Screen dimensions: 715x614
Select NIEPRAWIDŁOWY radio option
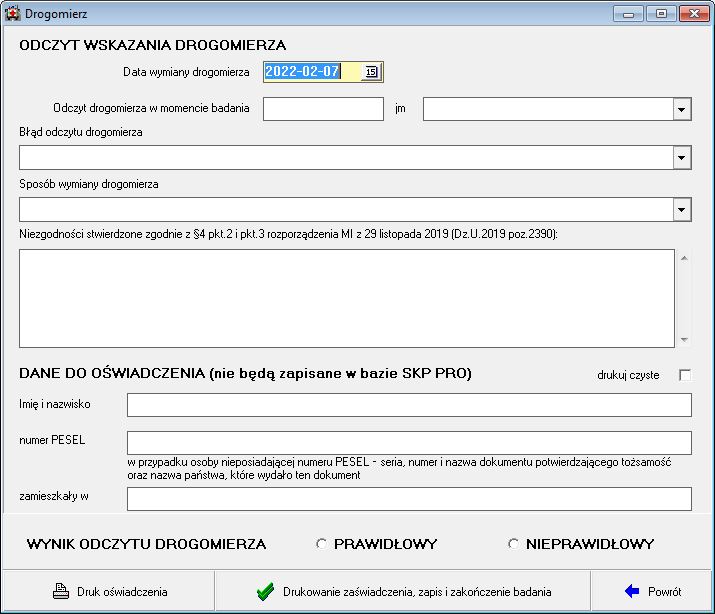pyautogui.click(x=513, y=544)
